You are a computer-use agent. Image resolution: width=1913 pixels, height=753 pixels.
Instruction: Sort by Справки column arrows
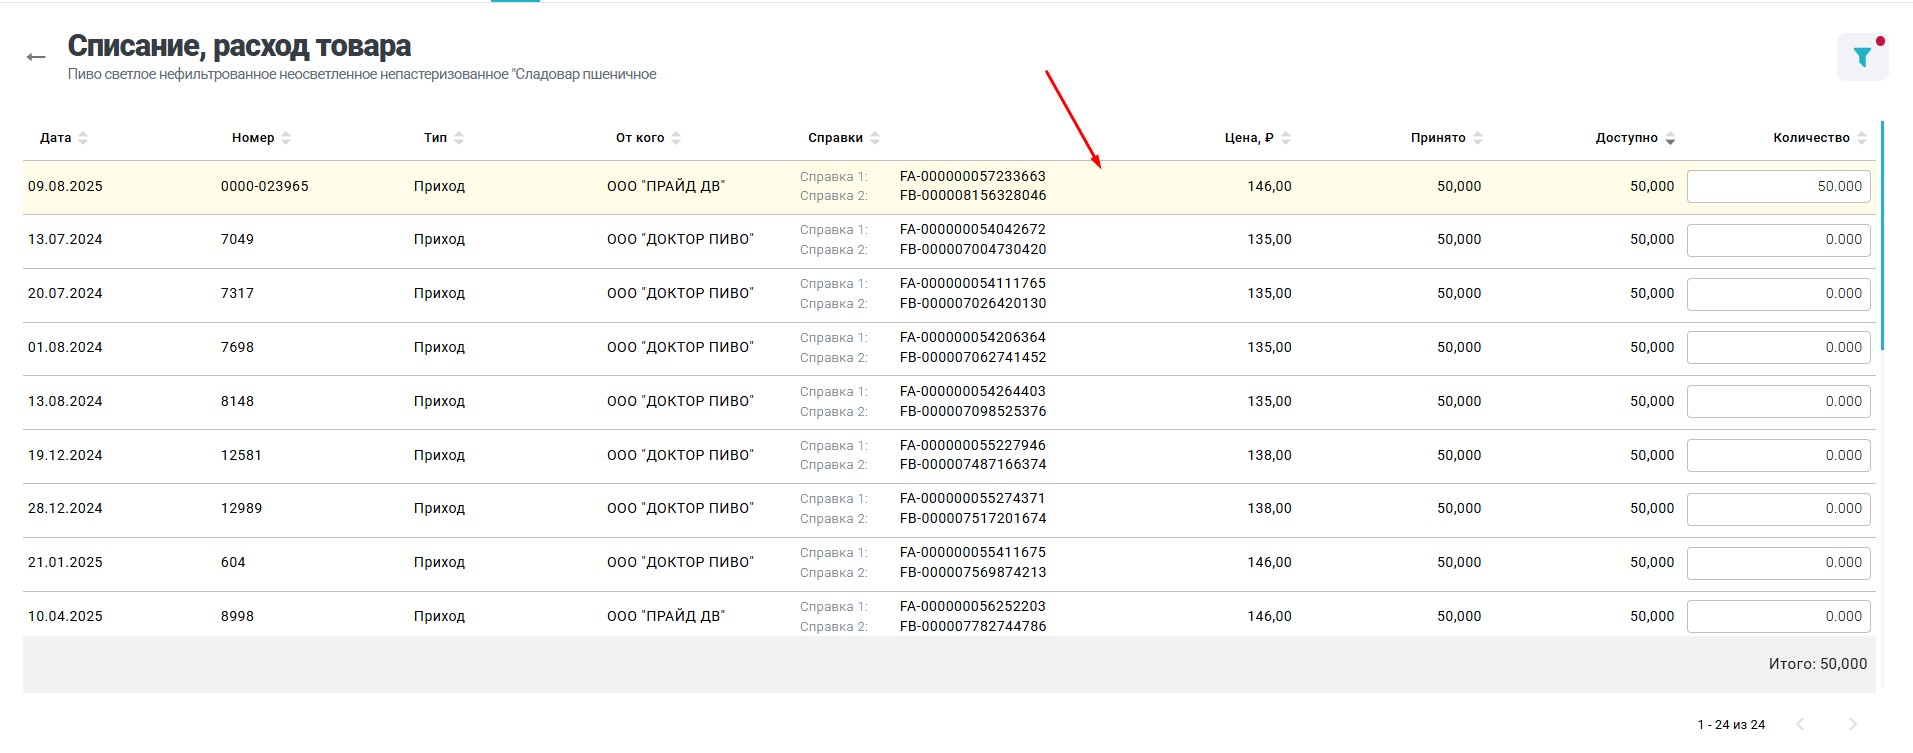(x=875, y=138)
